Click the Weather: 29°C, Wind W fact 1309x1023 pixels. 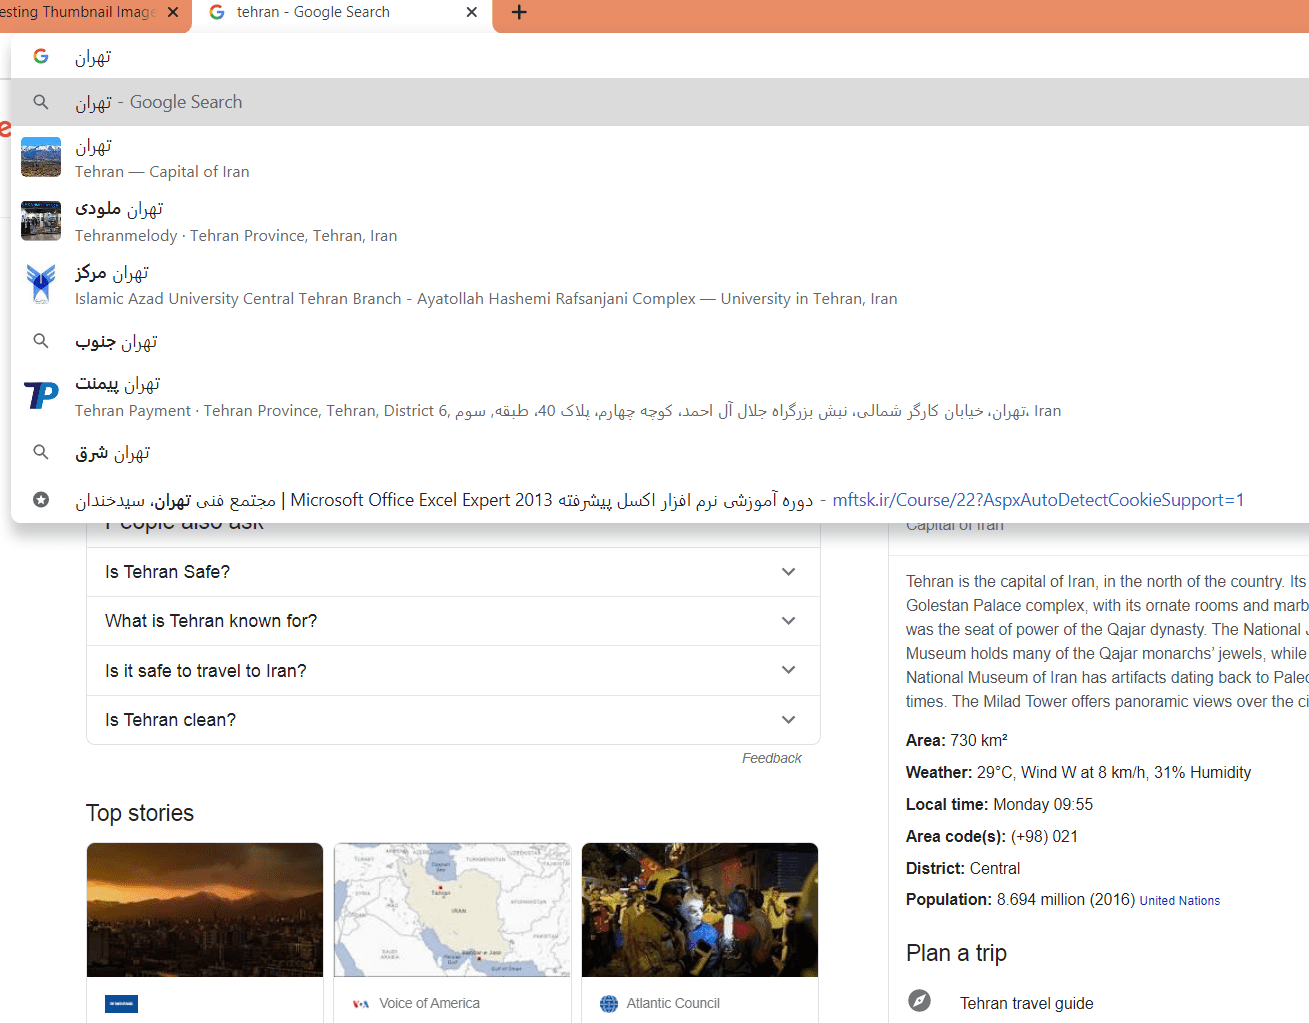[x=1078, y=773]
